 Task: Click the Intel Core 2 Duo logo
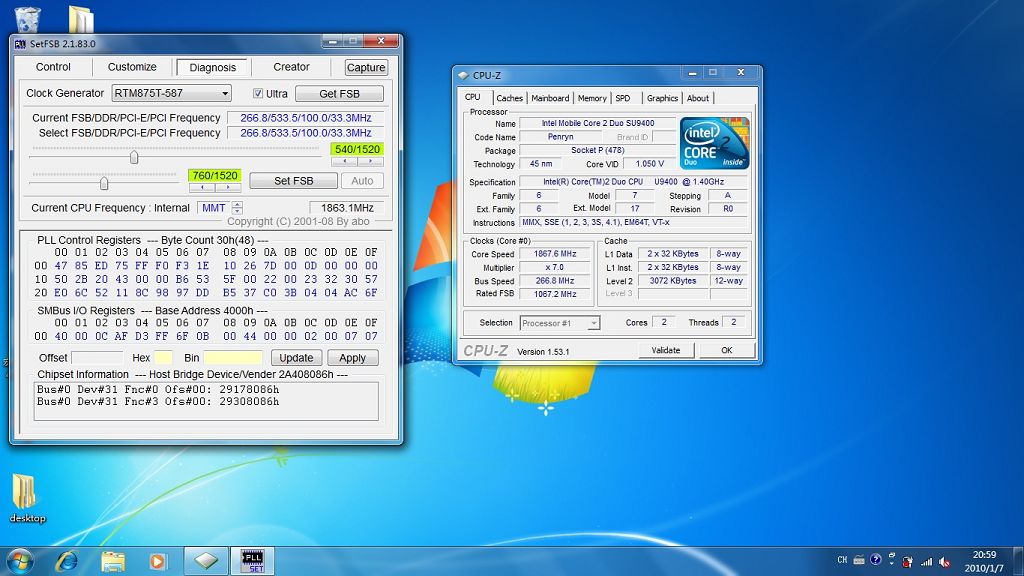coord(714,143)
